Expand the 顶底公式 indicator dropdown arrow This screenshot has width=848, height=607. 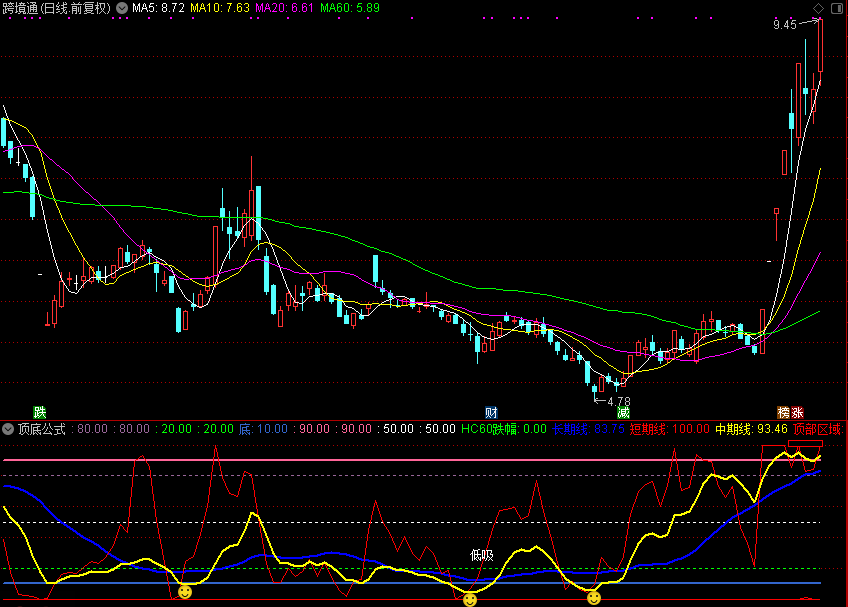(8, 429)
